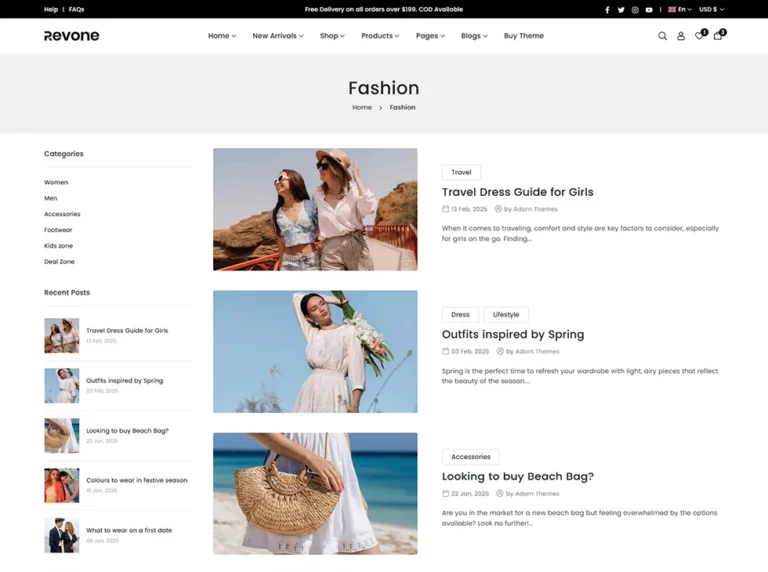Viewport: 768px width, 572px height.
Task: Click the Lifestyle tag button
Action: coord(505,314)
